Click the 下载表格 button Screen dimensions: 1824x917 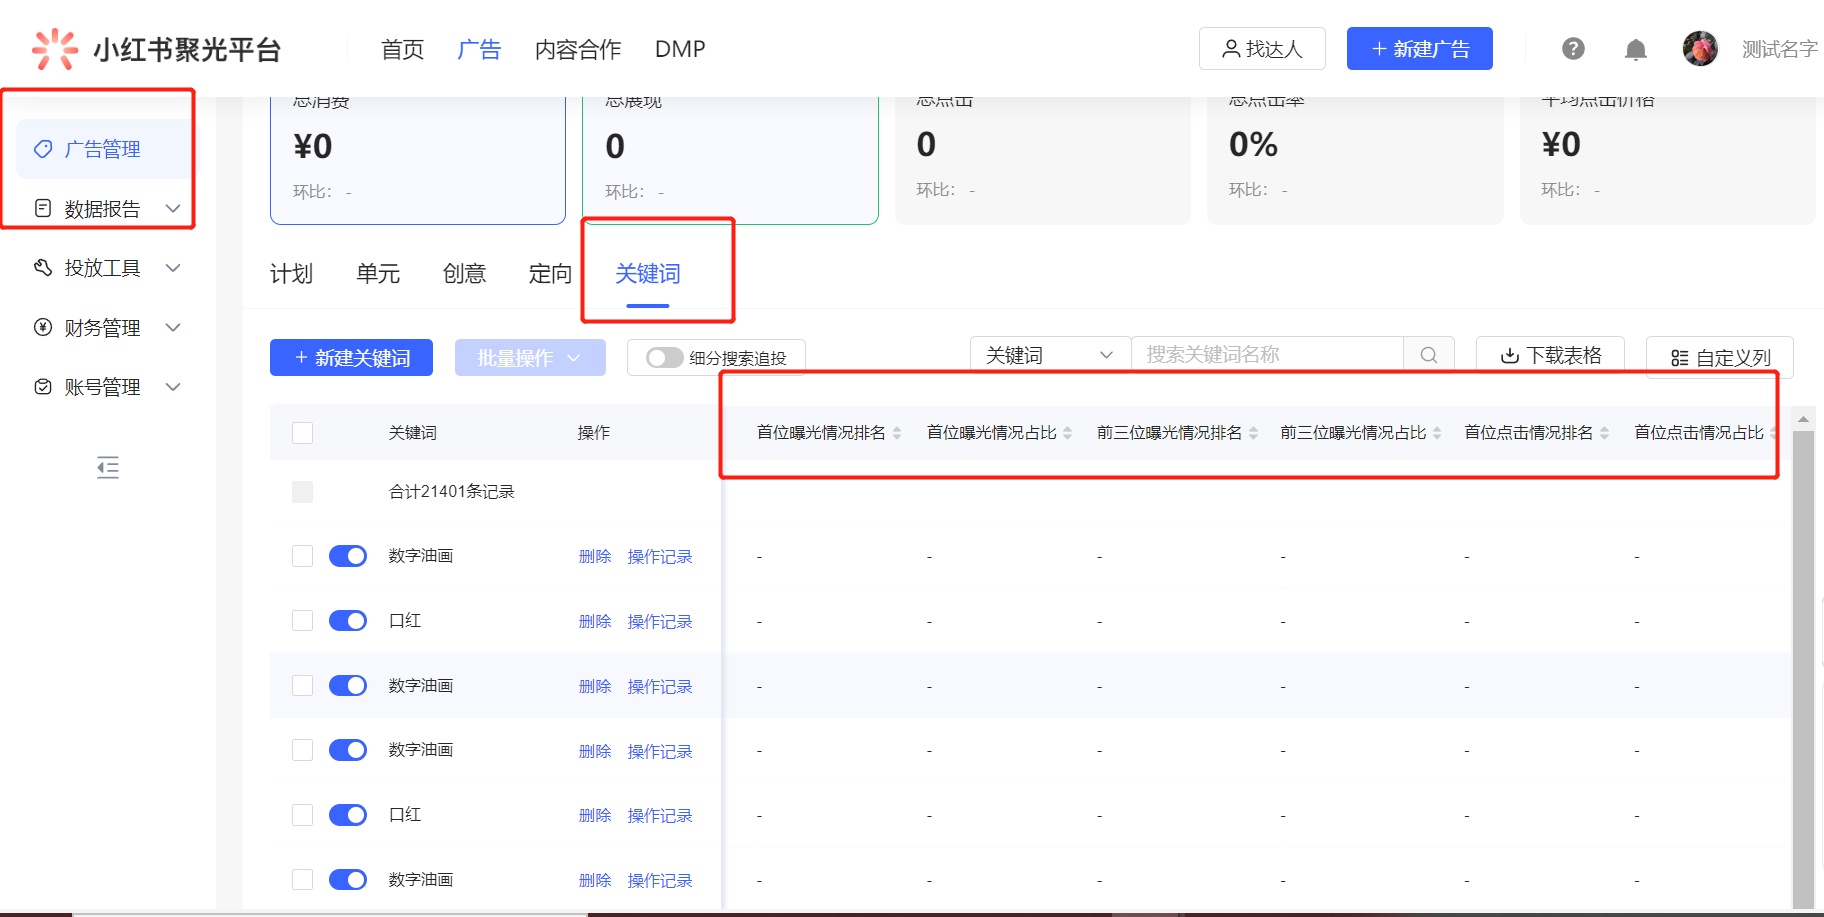1550,356
